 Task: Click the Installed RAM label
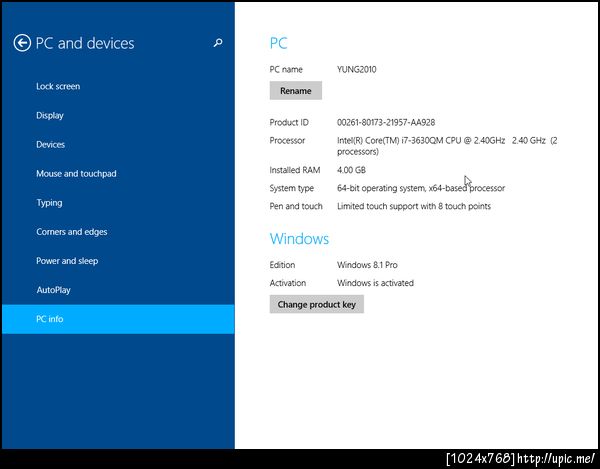pyautogui.click(x=295, y=170)
